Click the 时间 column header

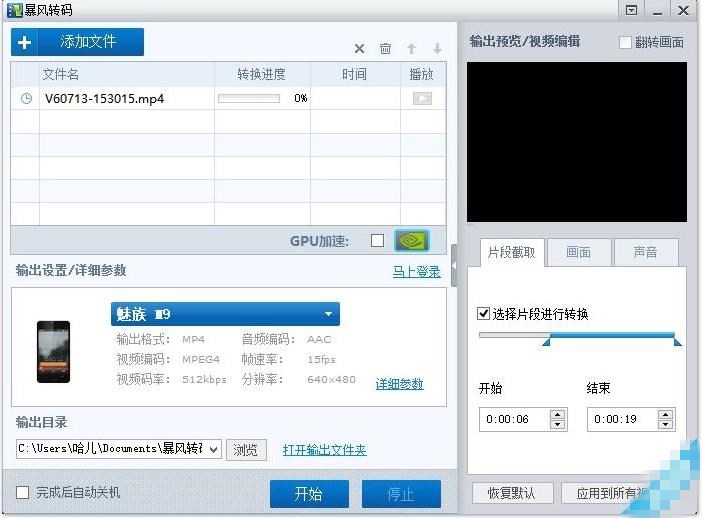(x=355, y=74)
